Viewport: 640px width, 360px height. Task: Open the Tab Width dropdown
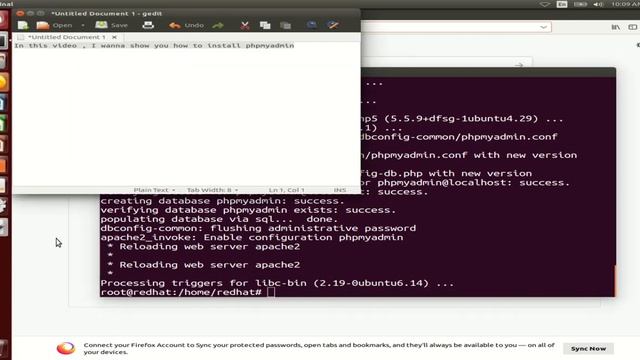pyautogui.click(x=212, y=190)
